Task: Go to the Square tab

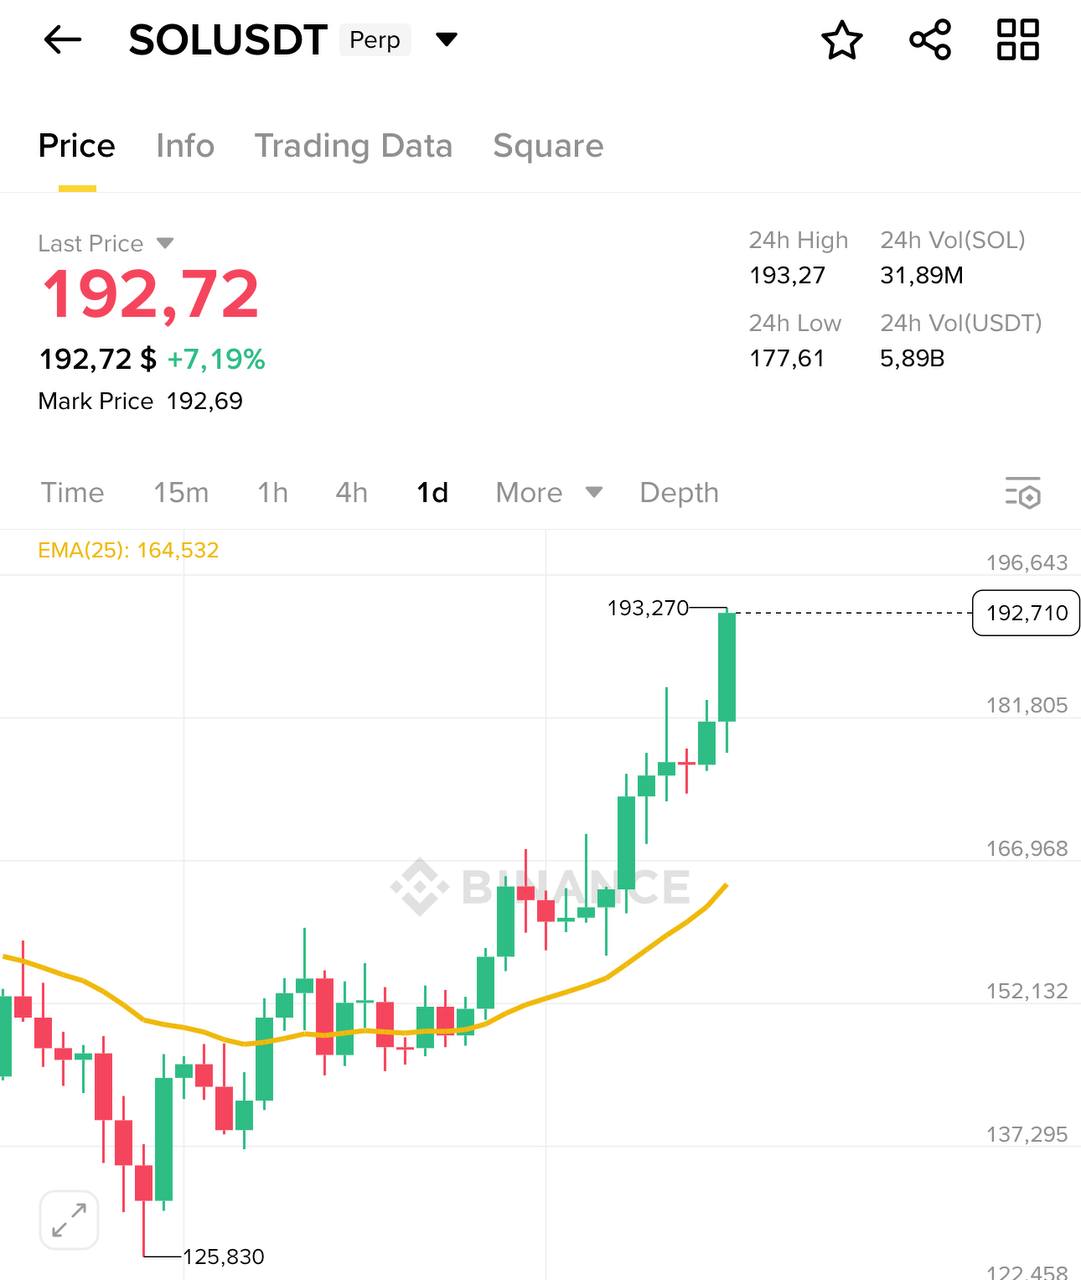Action: [x=548, y=146]
